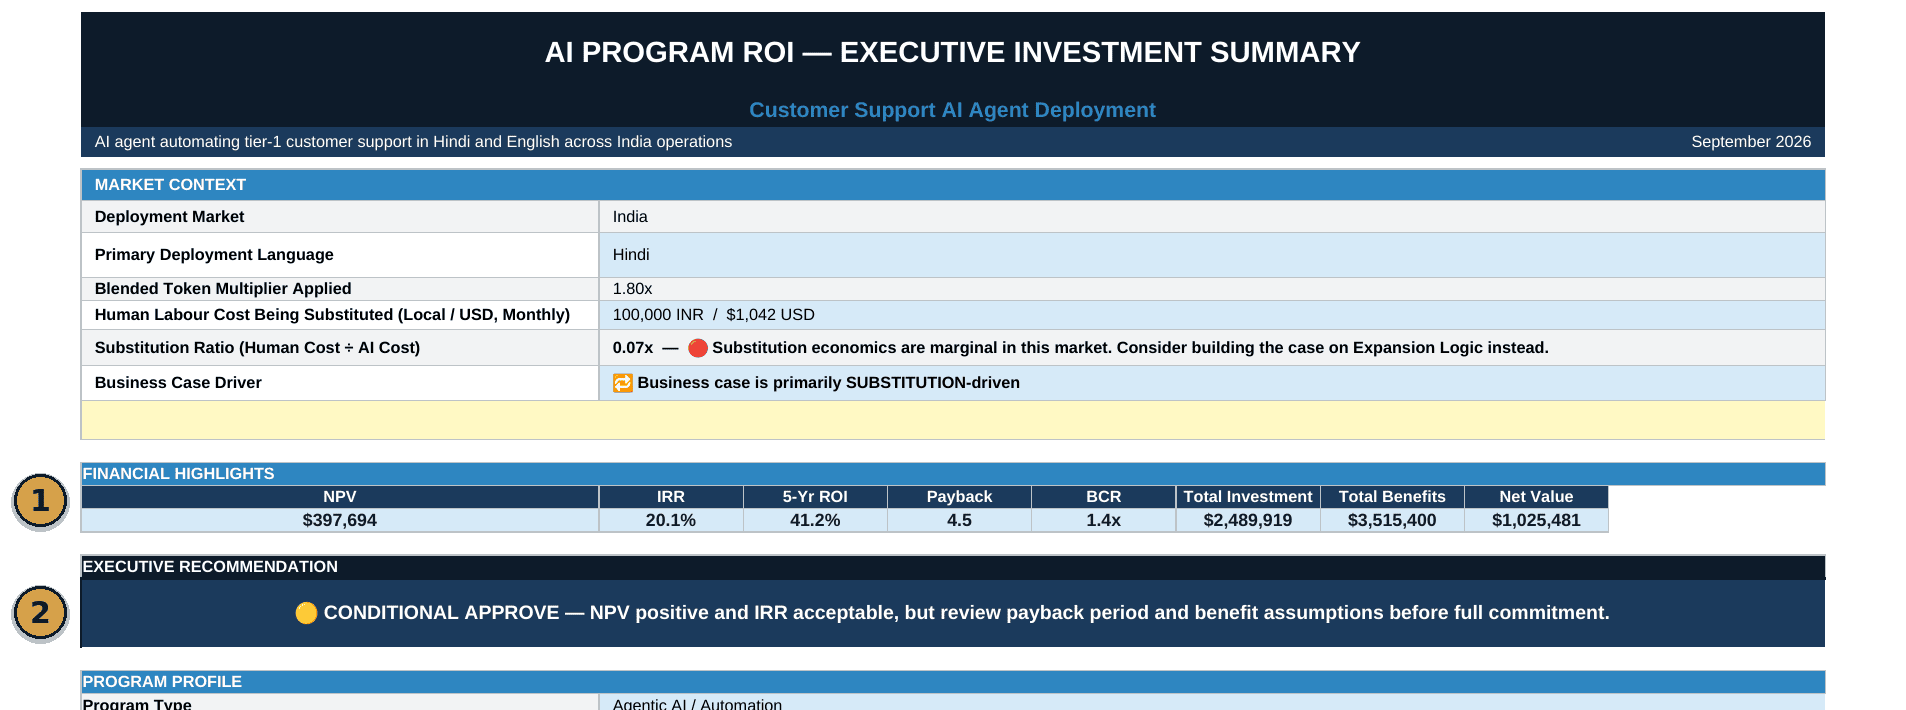The image size is (1906, 710).
Task: Select the 'Substitution Ratio' label cell
Action: (340, 348)
